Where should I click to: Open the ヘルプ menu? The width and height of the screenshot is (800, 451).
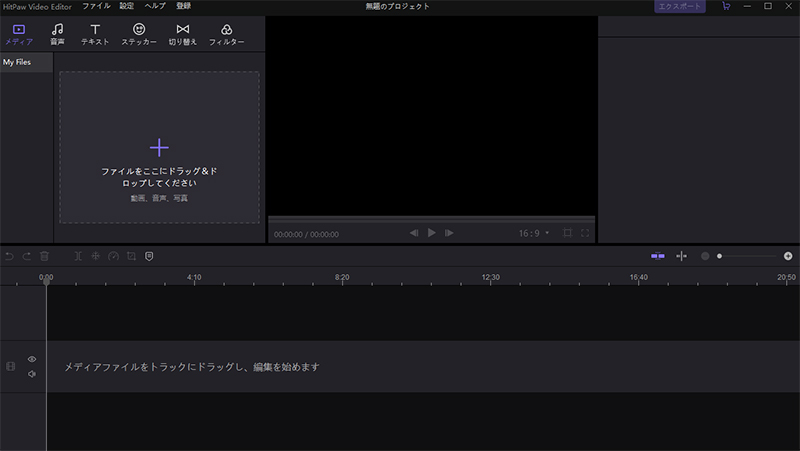pos(155,6)
